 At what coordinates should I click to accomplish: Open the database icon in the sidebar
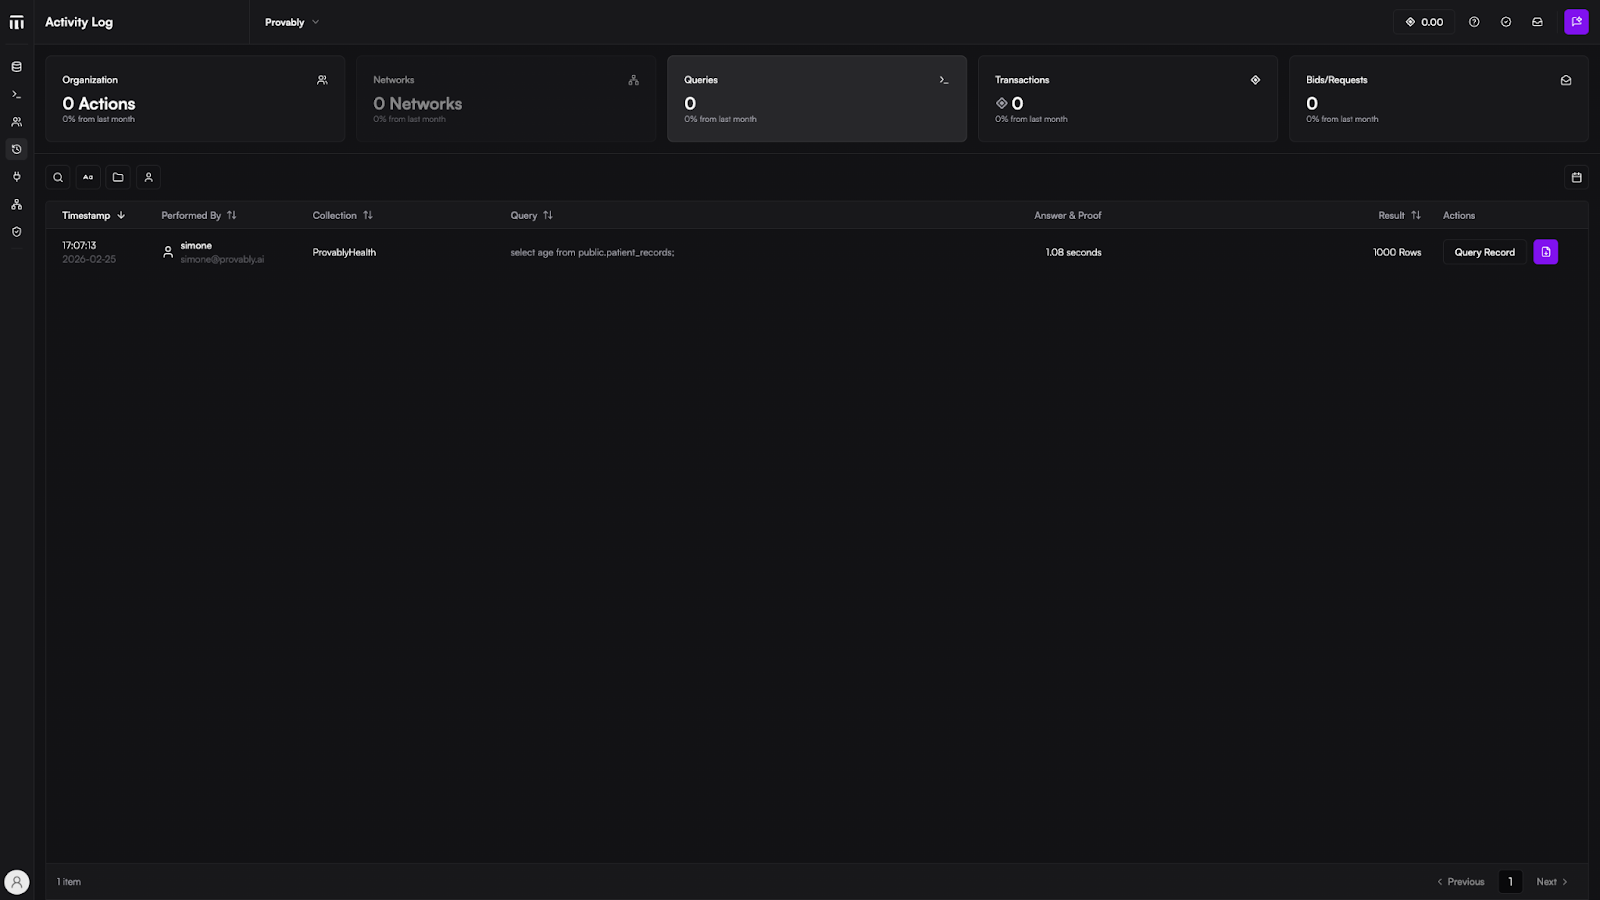pyautogui.click(x=16, y=67)
